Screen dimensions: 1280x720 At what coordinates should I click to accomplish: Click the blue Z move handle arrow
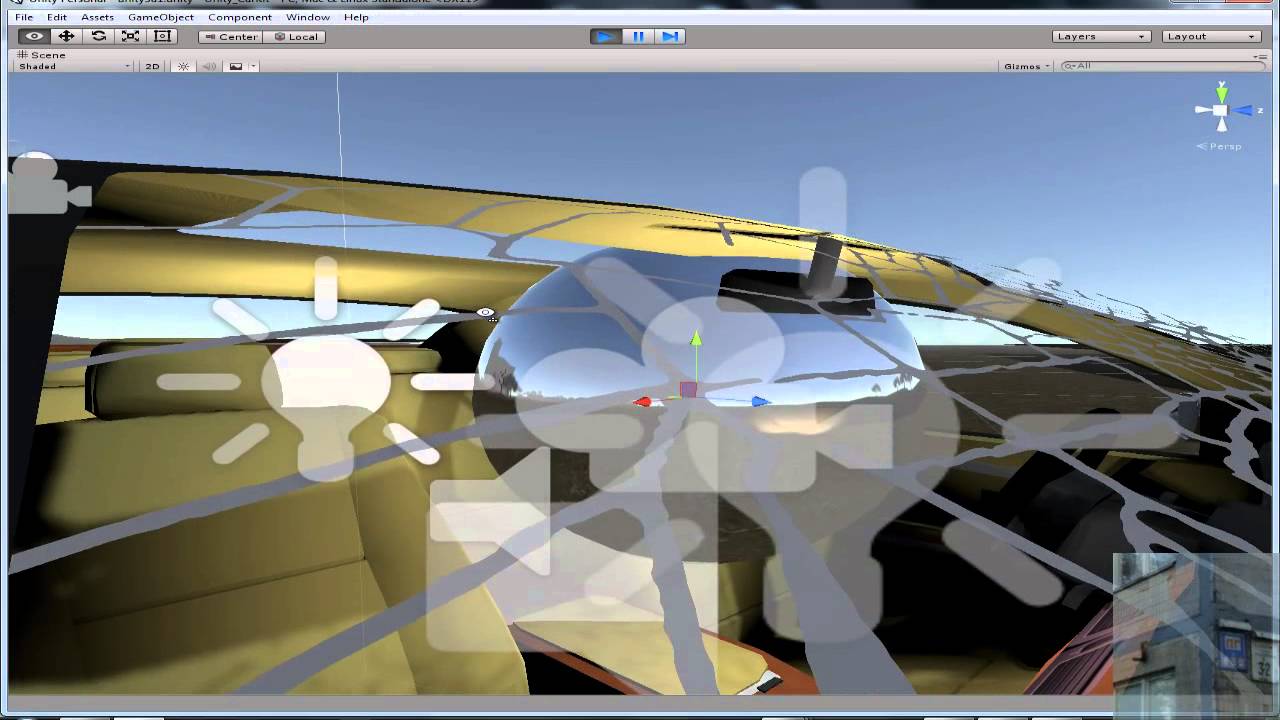point(760,402)
